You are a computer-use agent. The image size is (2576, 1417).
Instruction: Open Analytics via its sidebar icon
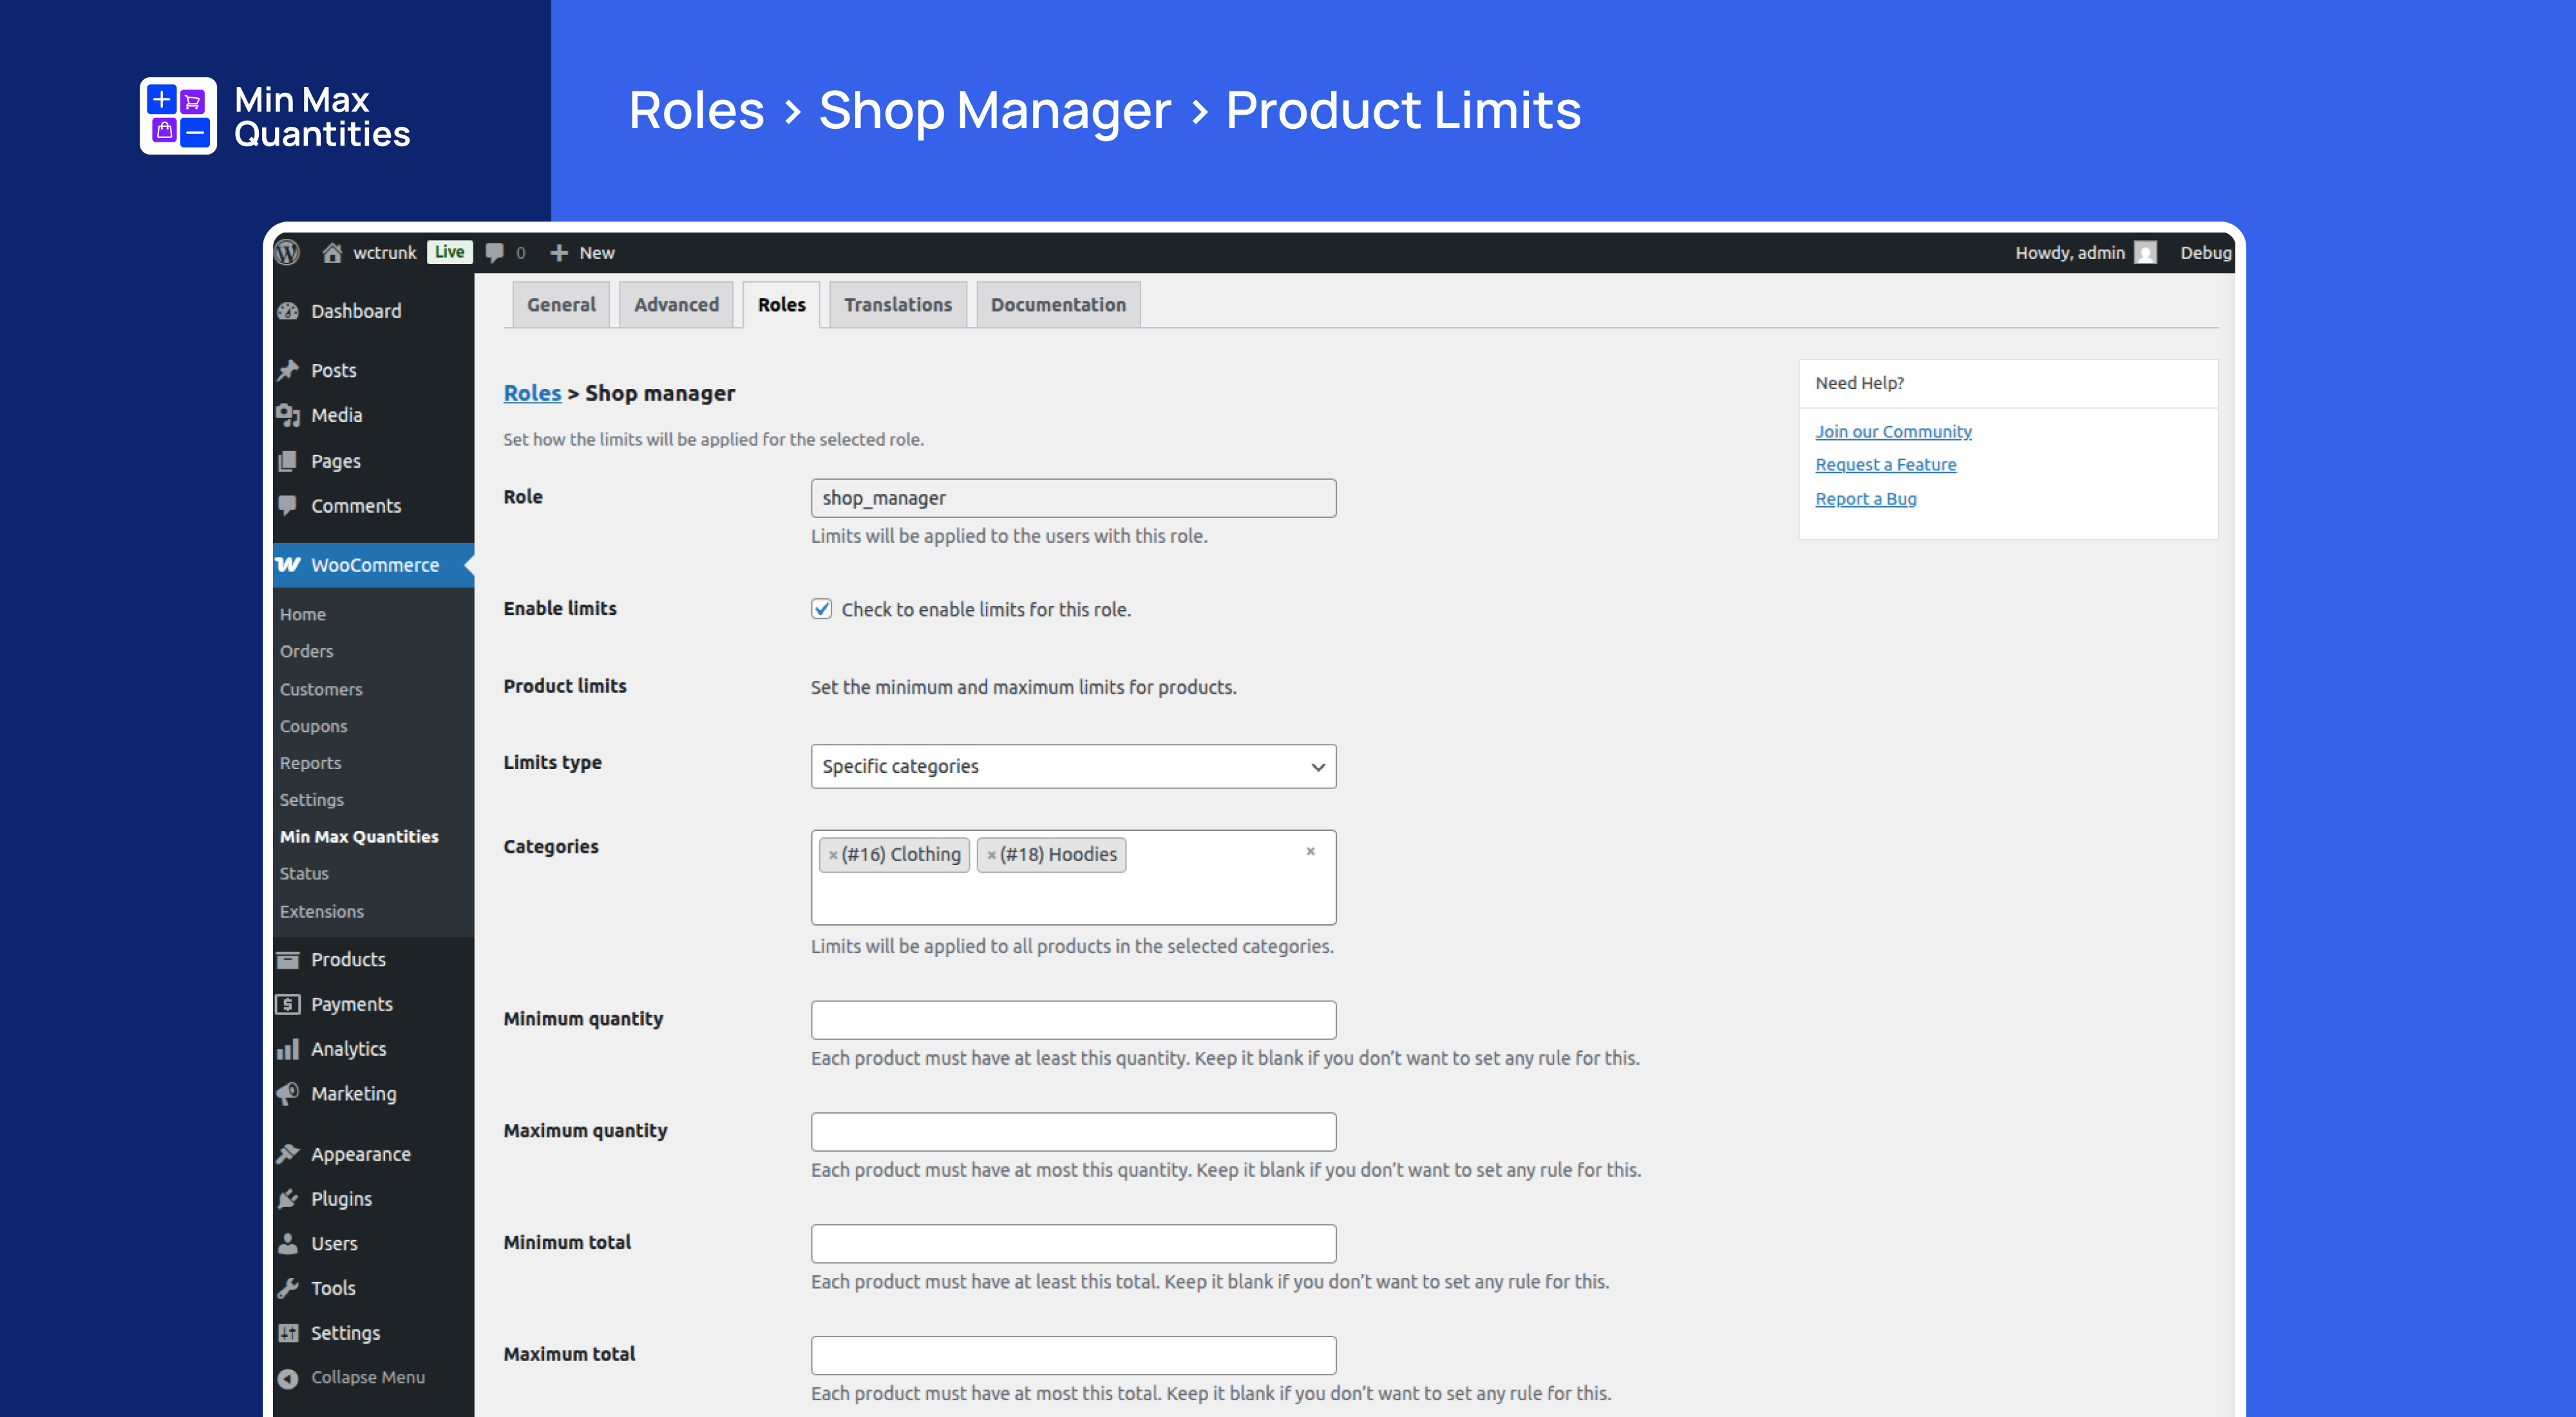point(288,1048)
